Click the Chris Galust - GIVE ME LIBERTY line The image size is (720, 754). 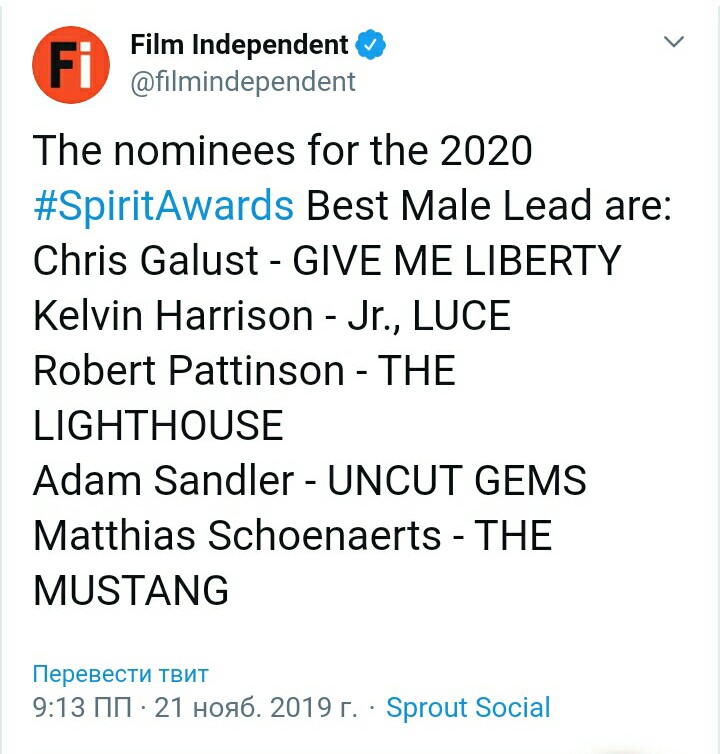[327, 261]
